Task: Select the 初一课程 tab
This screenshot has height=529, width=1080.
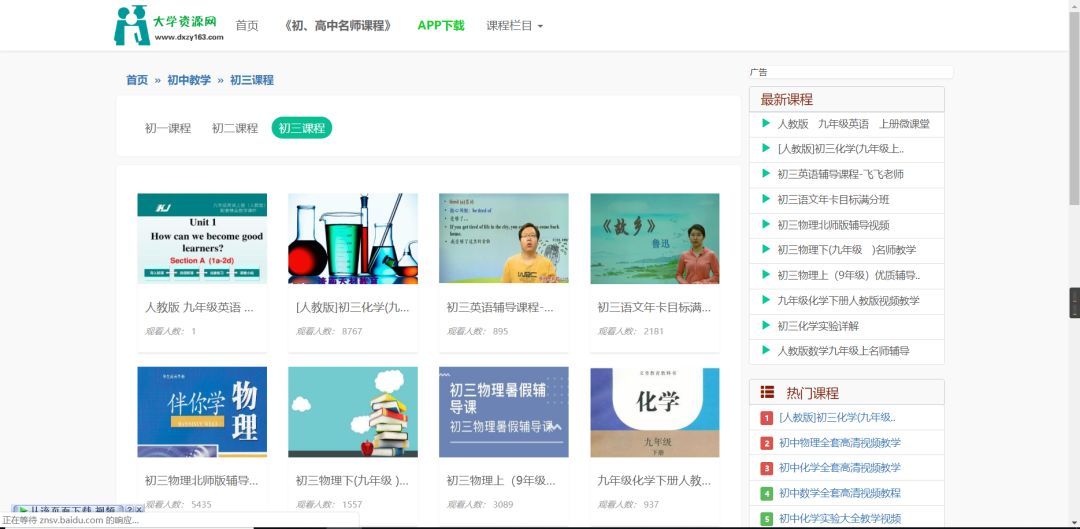Action: pos(167,127)
